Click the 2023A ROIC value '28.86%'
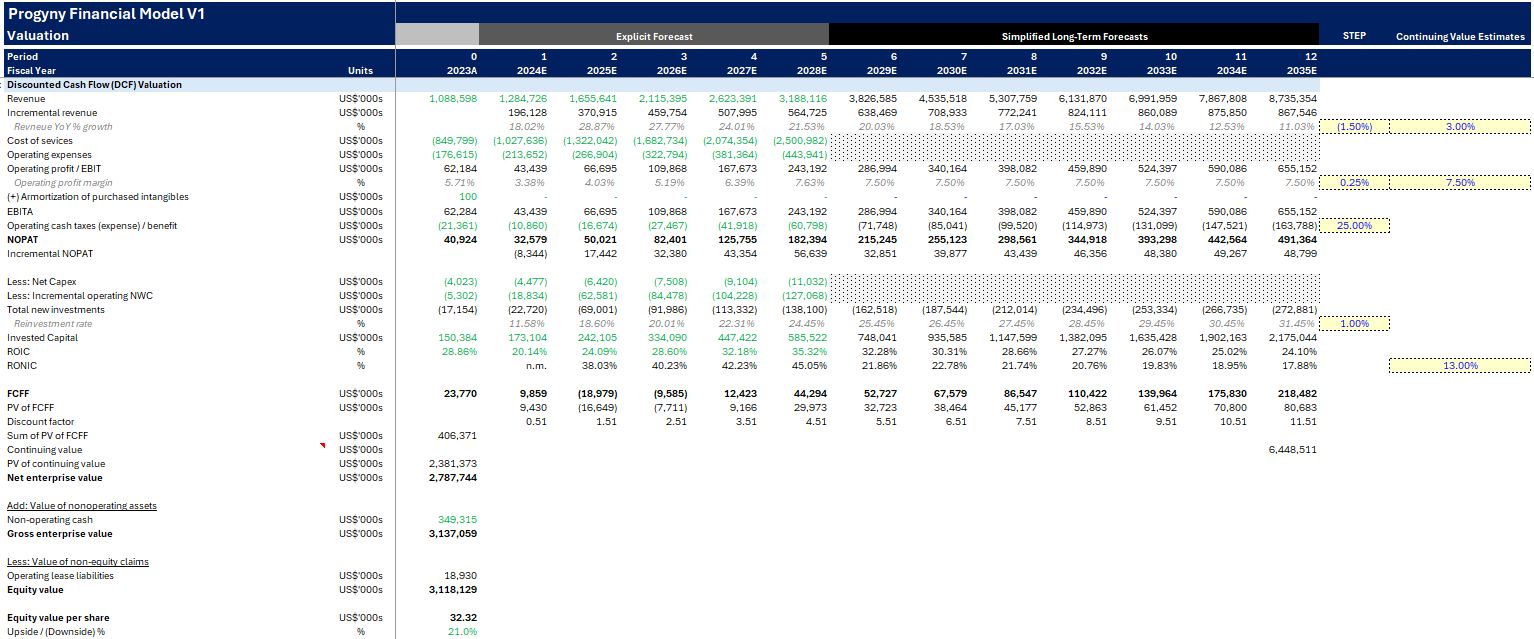1534x639 pixels. tap(461, 351)
